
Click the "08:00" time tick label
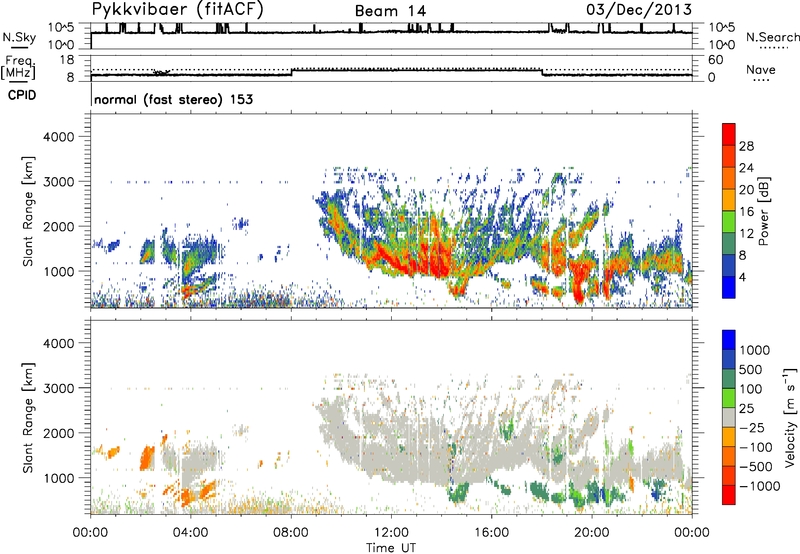291,533
